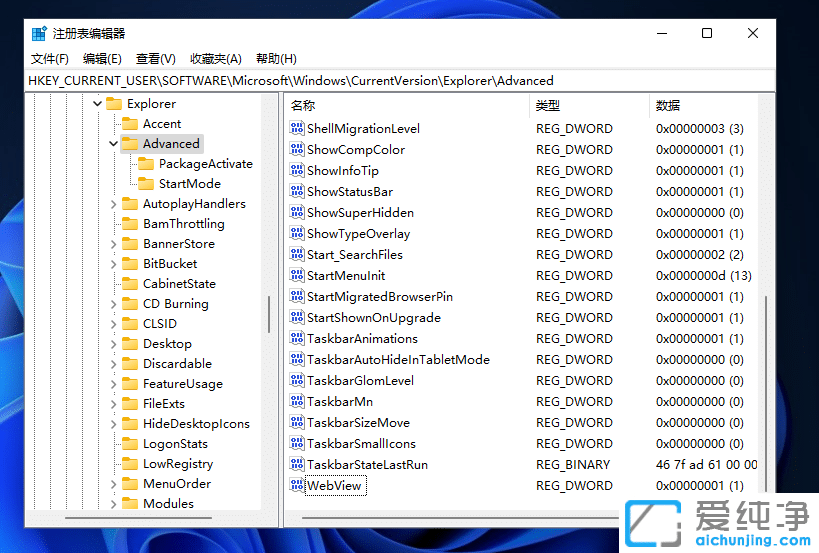This screenshot has height=553, width=819.
Task: Click the TaskbarSmallIcons value icon
Action: (297, 443)
